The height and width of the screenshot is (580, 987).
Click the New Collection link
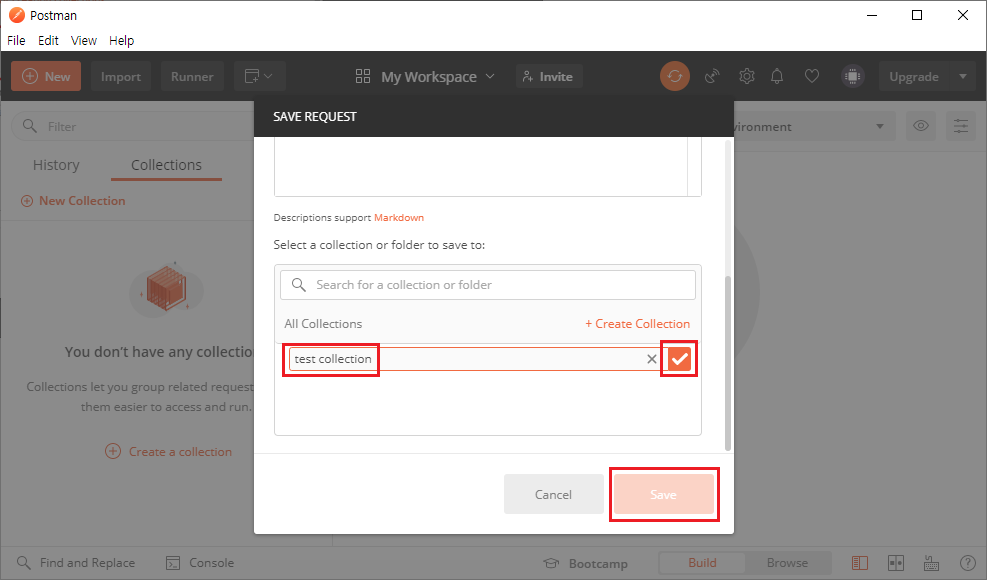point(74,201)
